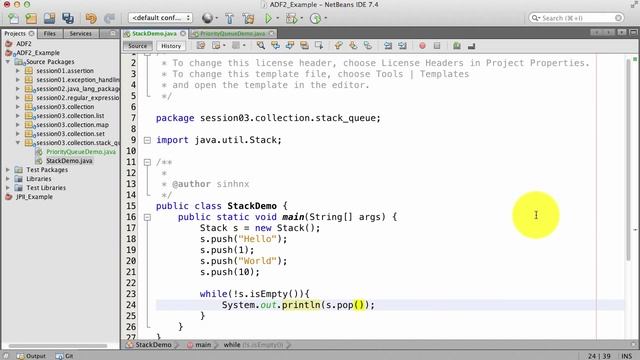Select PriorityQueueDemo.java in project tree

(81, 152)
